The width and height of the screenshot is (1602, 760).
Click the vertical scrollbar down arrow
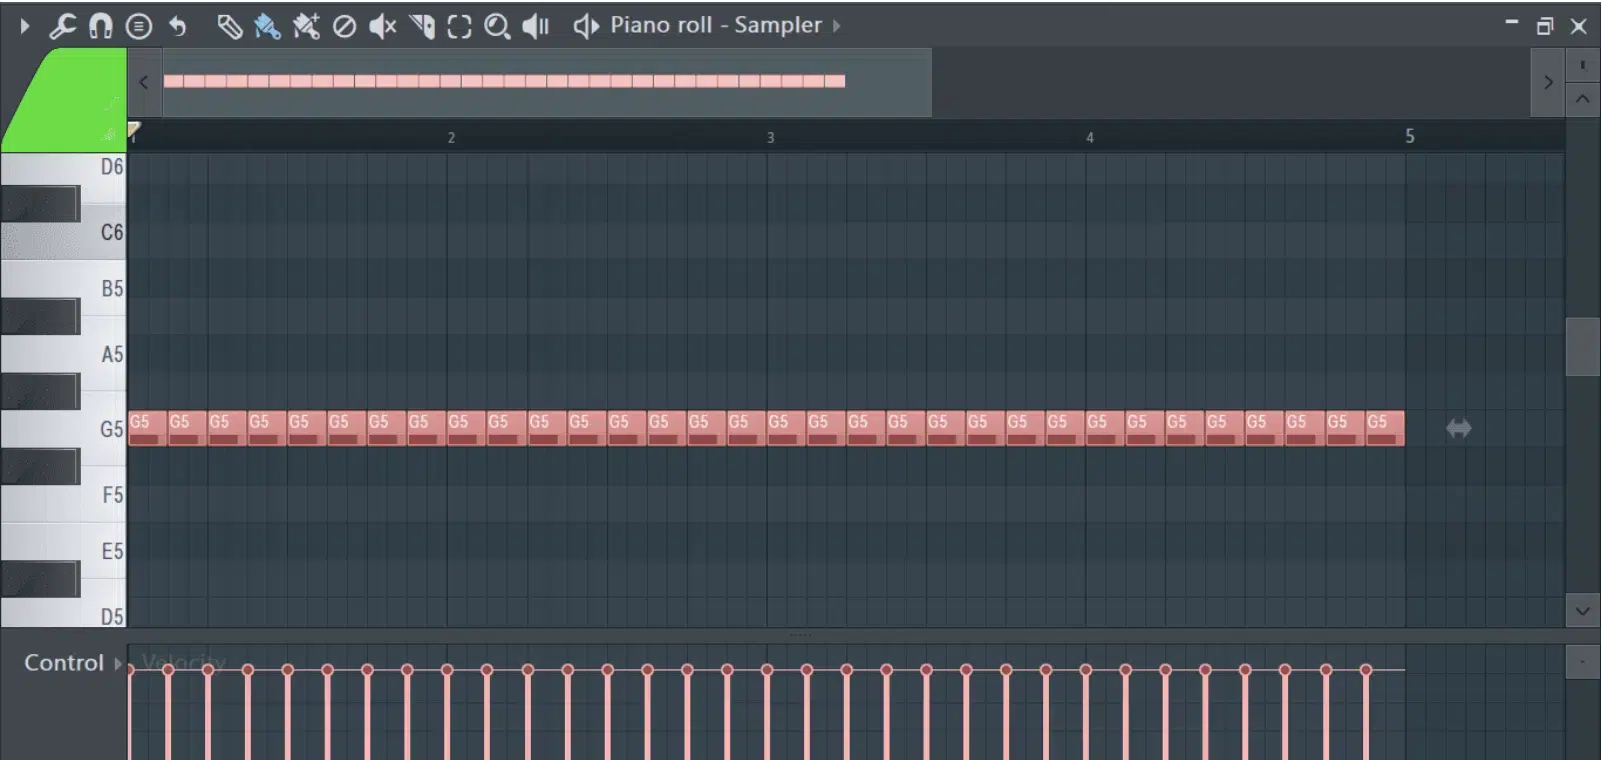point(1582,611)
